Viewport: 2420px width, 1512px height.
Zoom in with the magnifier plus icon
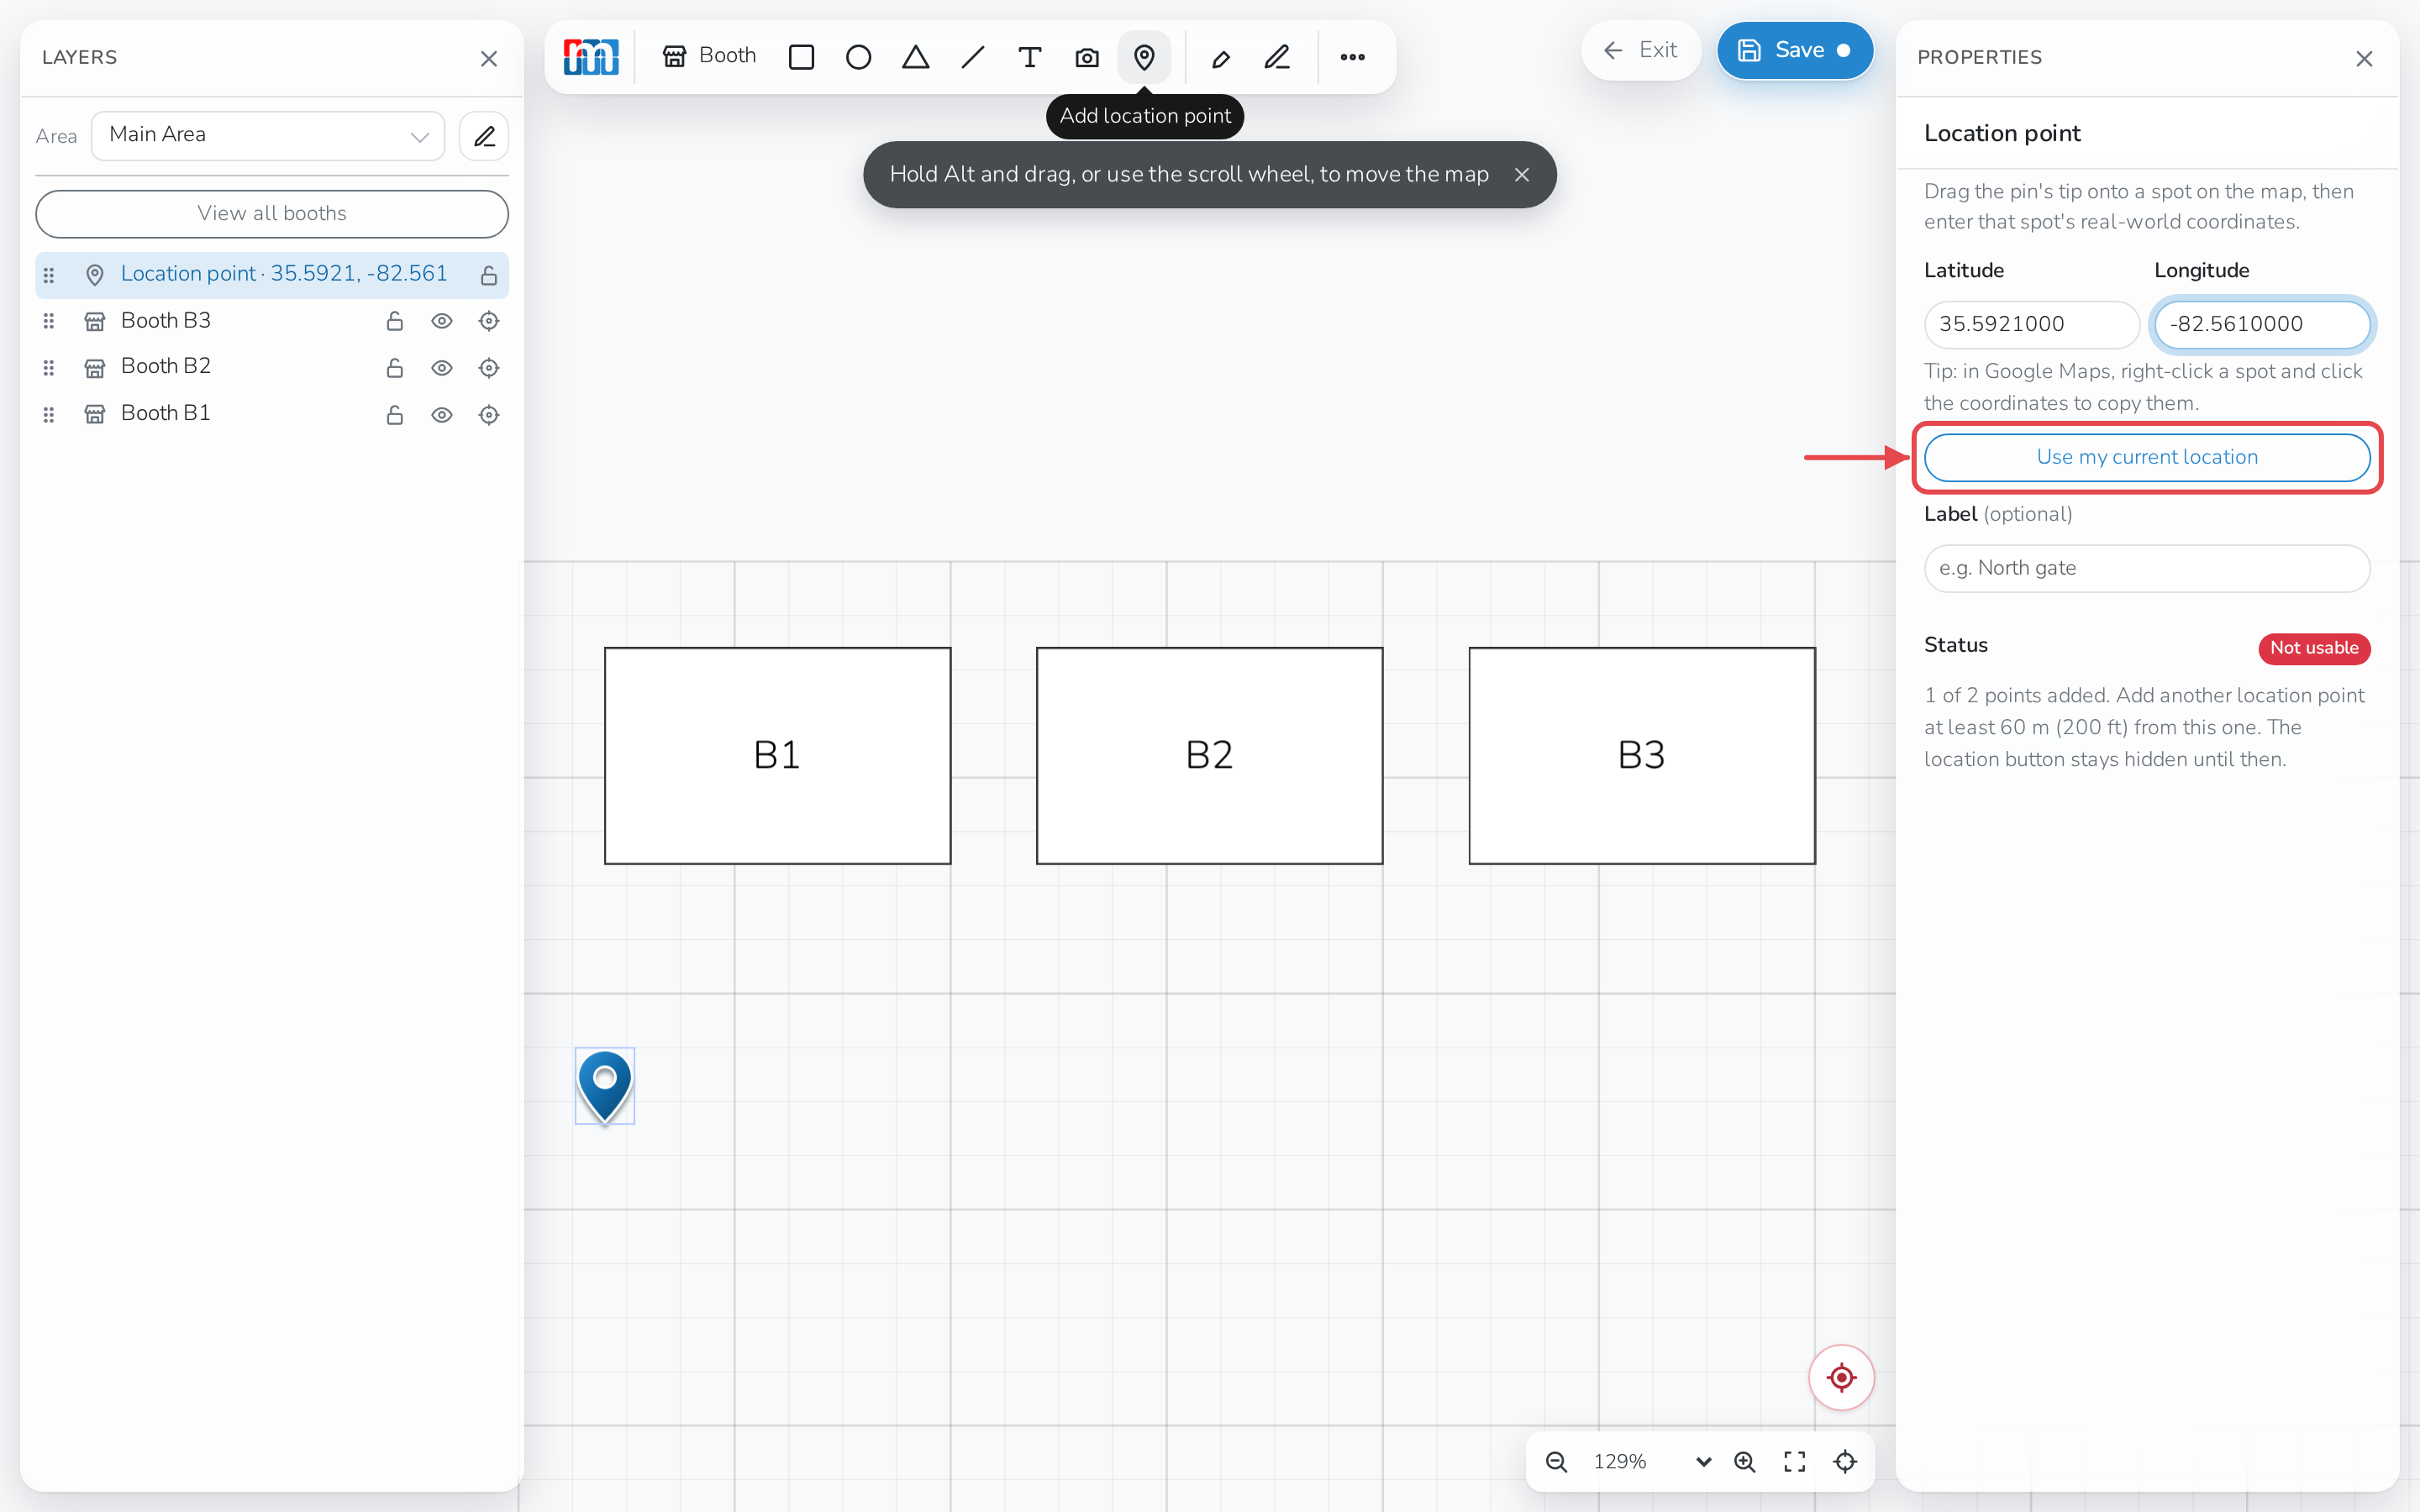tap(1745, 1462)
